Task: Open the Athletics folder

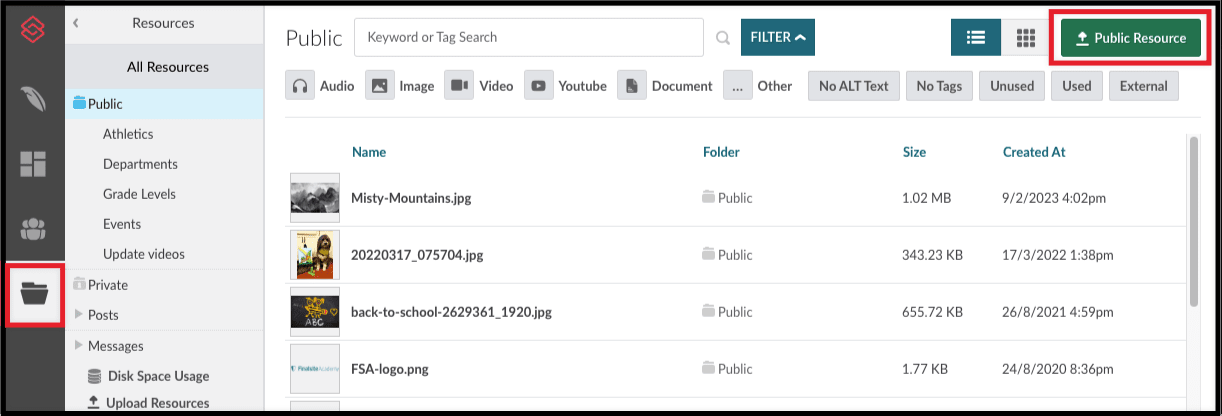Action: tap(128, 134)
